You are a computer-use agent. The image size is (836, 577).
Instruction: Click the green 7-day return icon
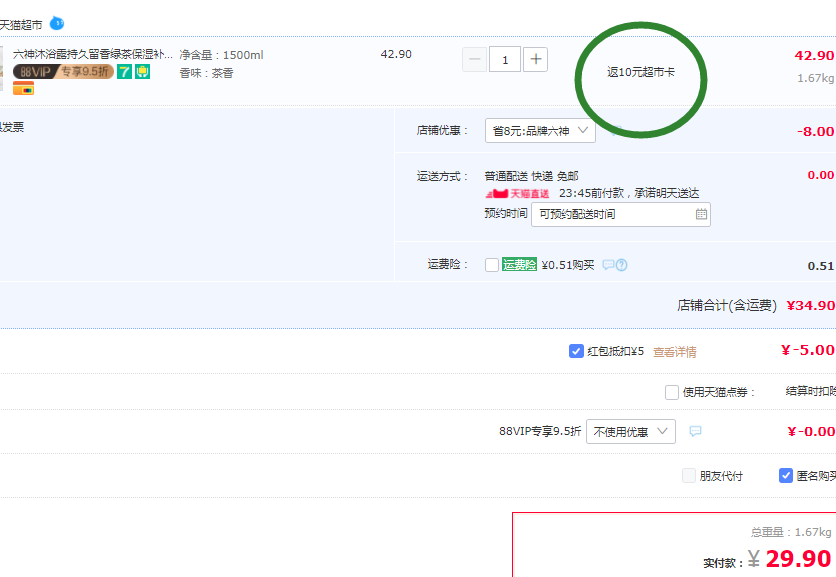click(124, 71)
